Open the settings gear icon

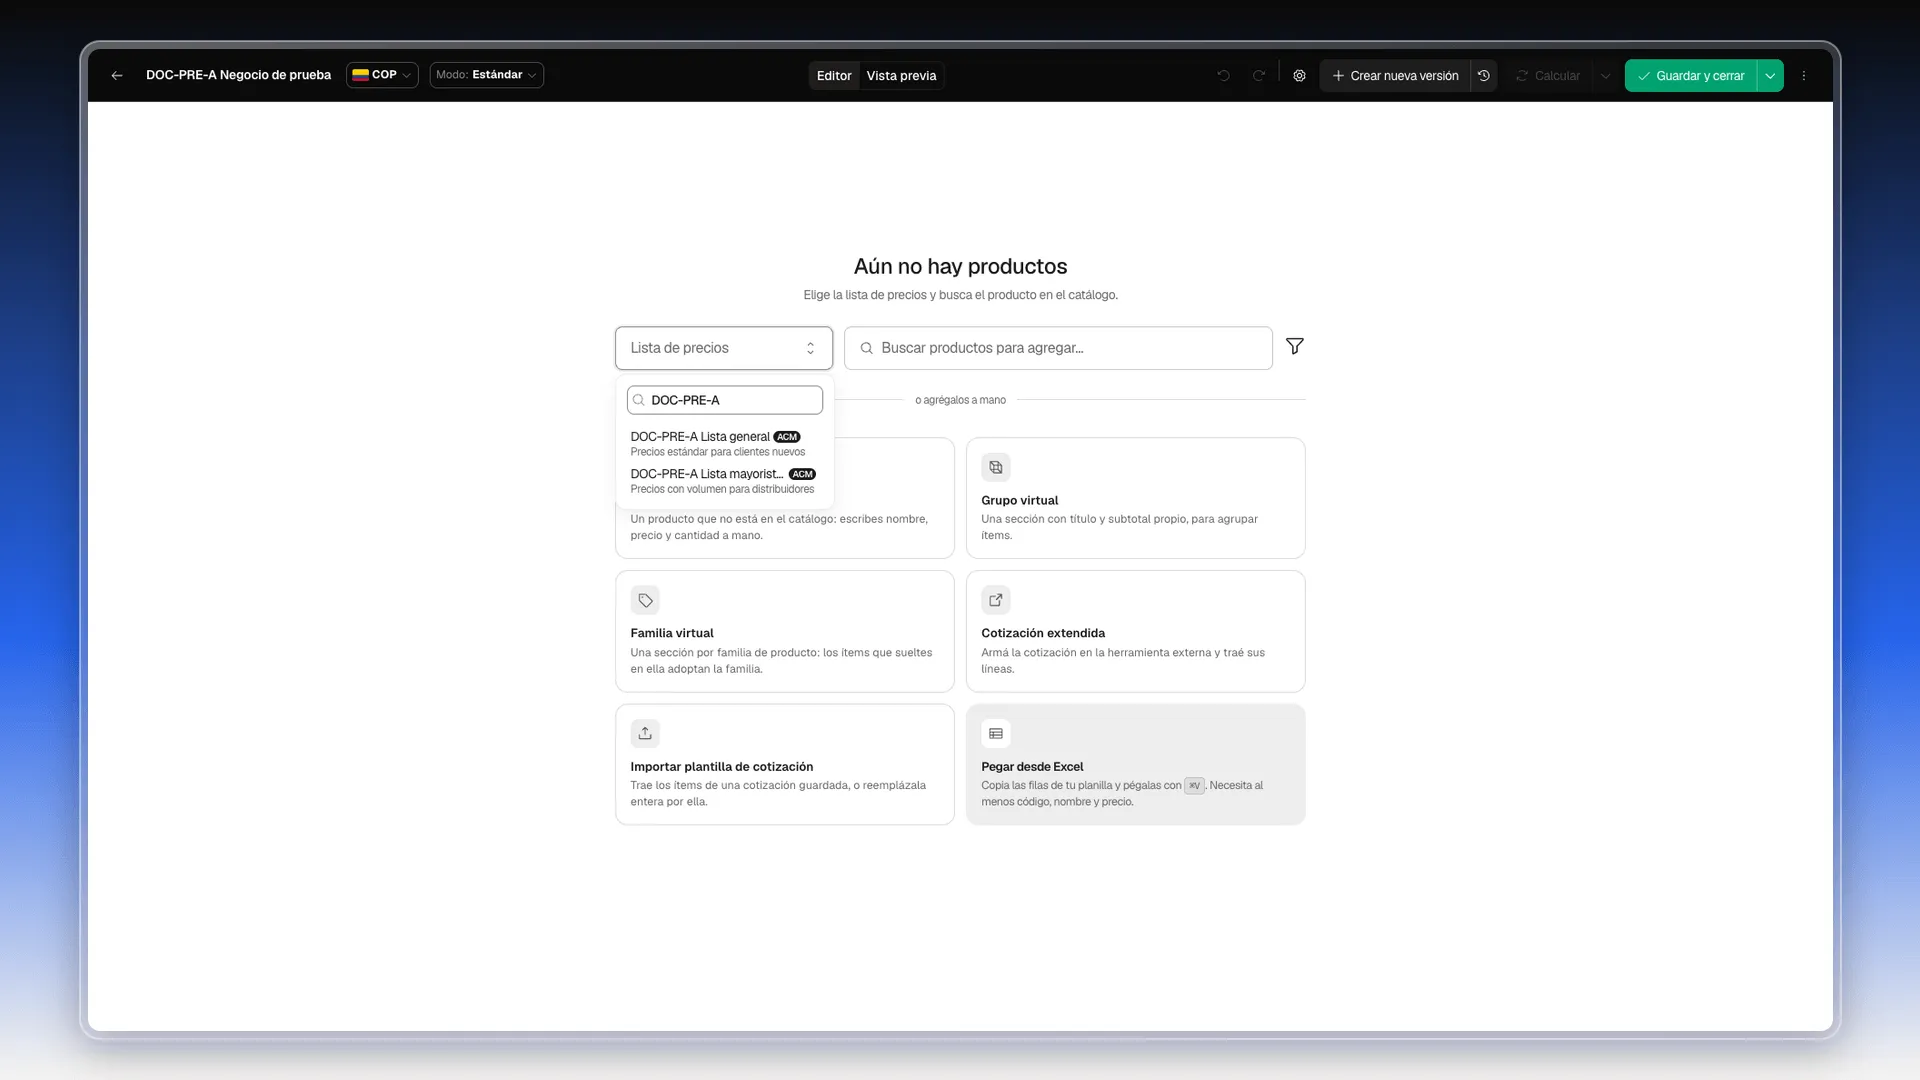1299,76
